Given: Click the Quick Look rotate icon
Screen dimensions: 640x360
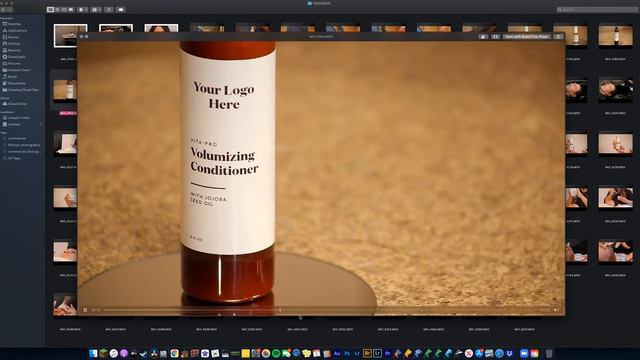Looking at the screenshot, I should click(x=483, y=36).
